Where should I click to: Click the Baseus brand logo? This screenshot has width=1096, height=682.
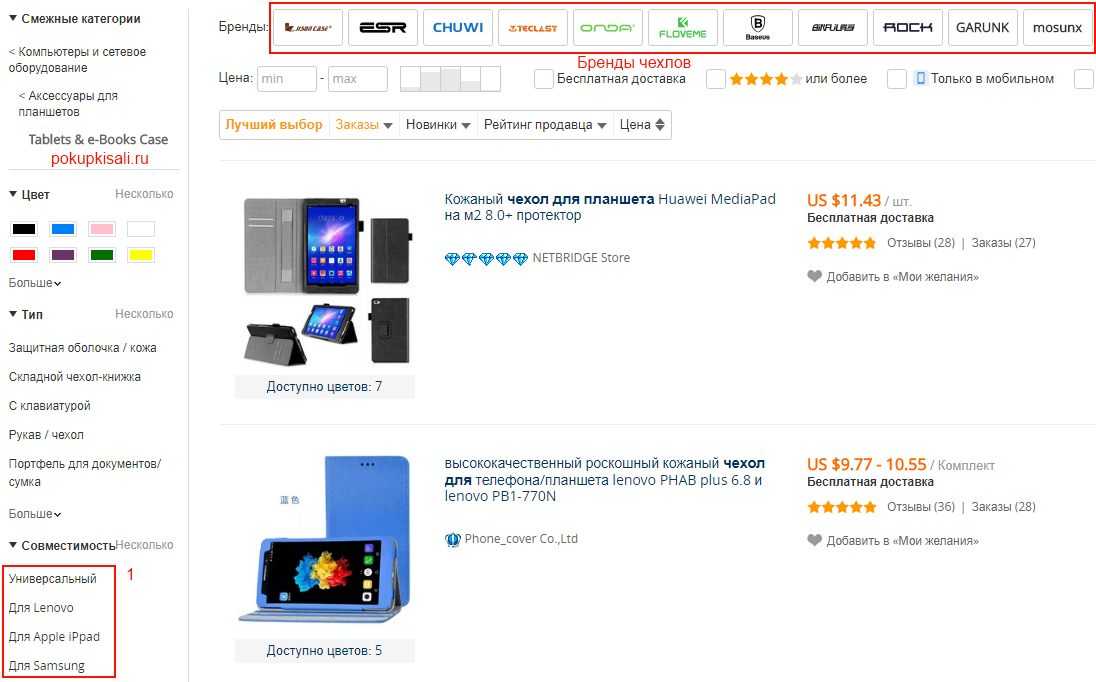coord(758,28)
